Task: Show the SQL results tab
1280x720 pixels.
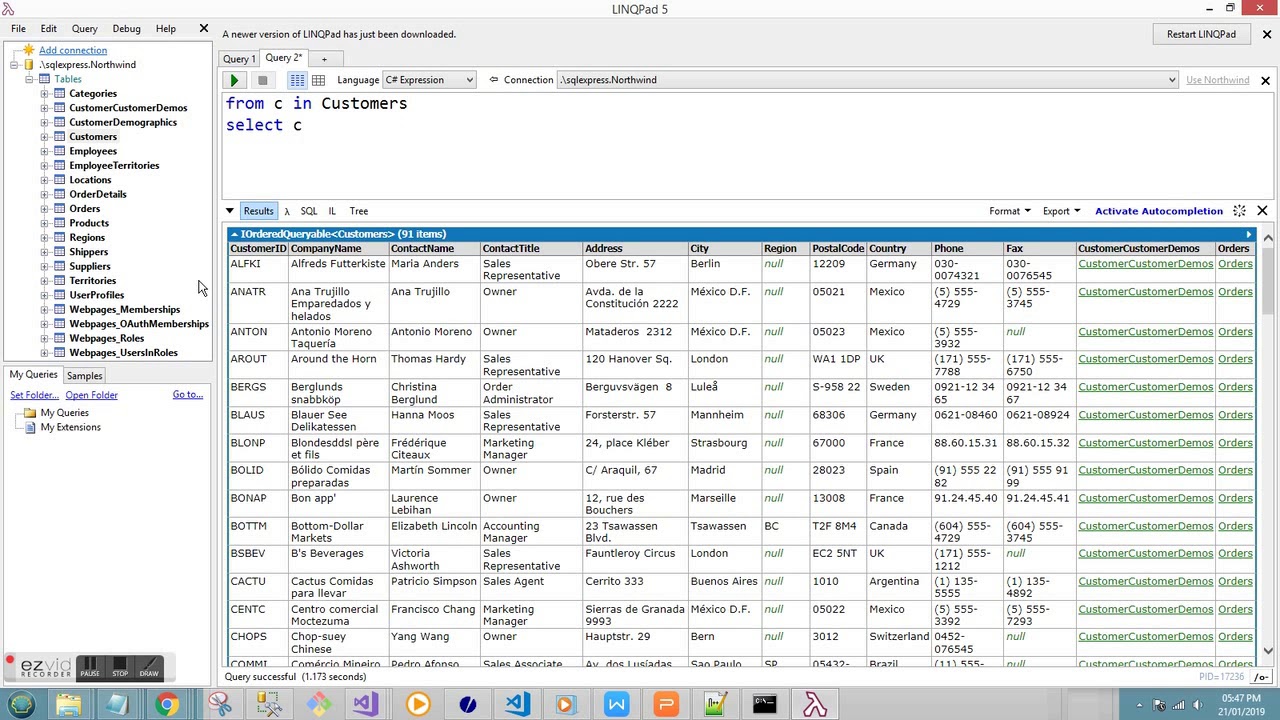Action: click(308, 211)
